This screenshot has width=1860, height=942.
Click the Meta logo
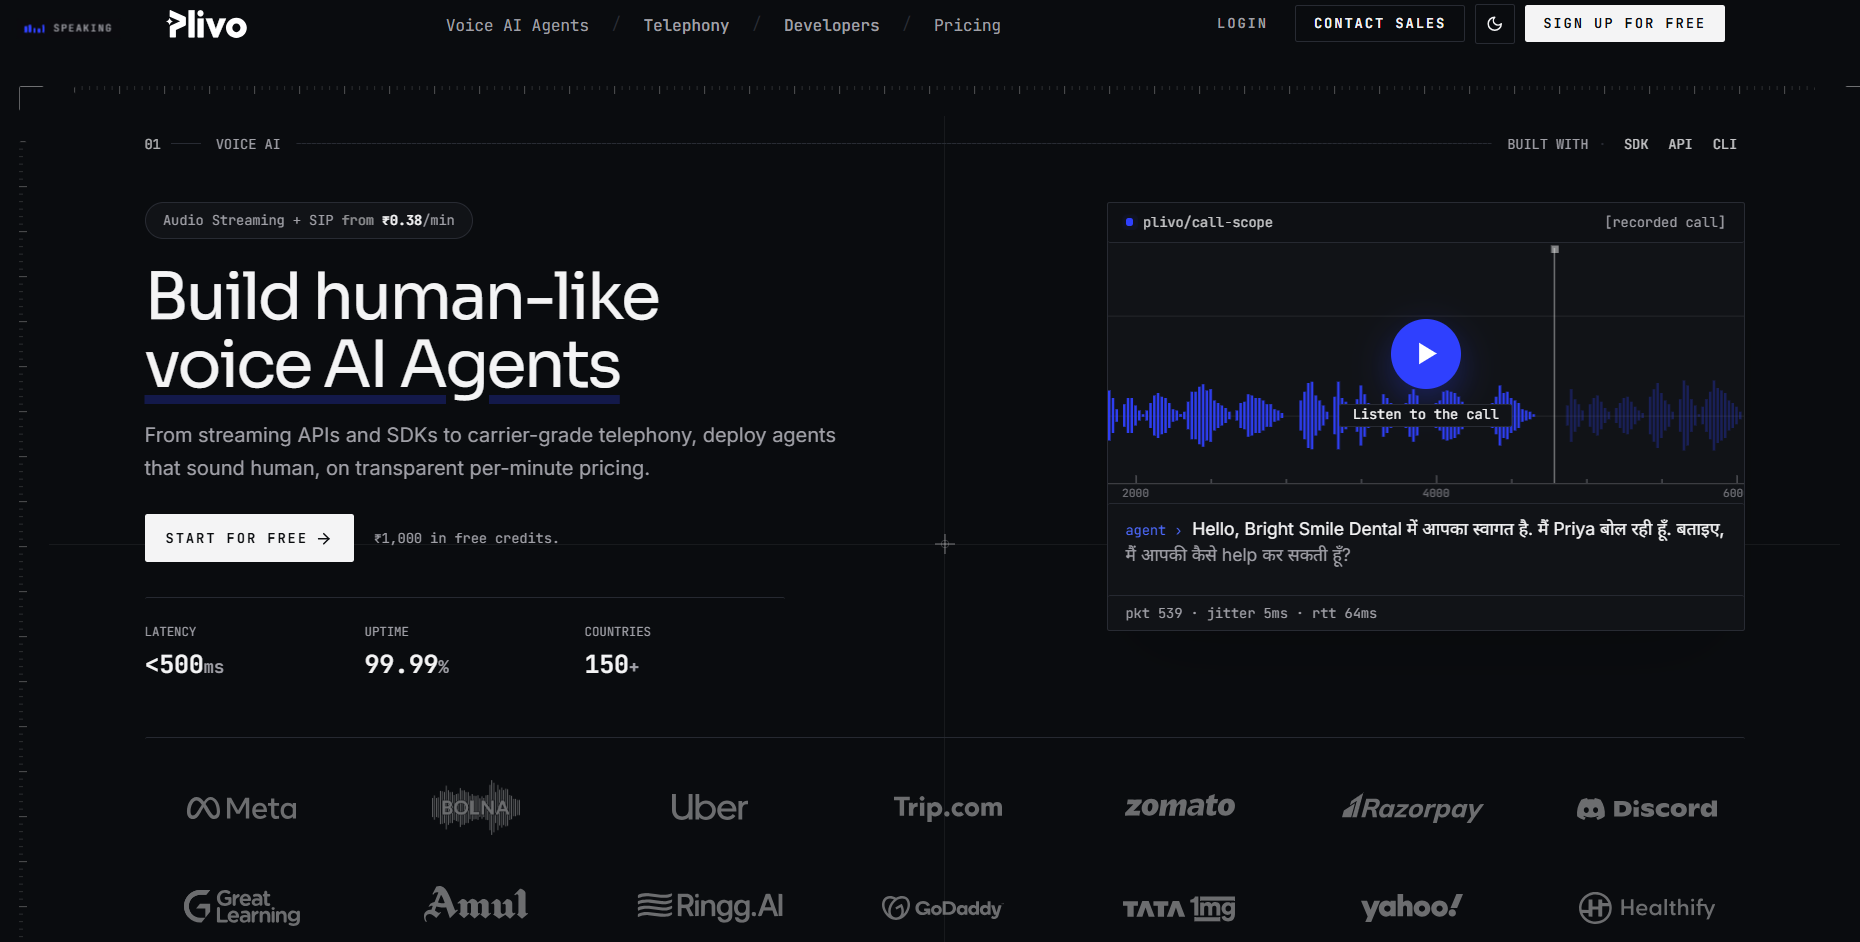point(242,808)
